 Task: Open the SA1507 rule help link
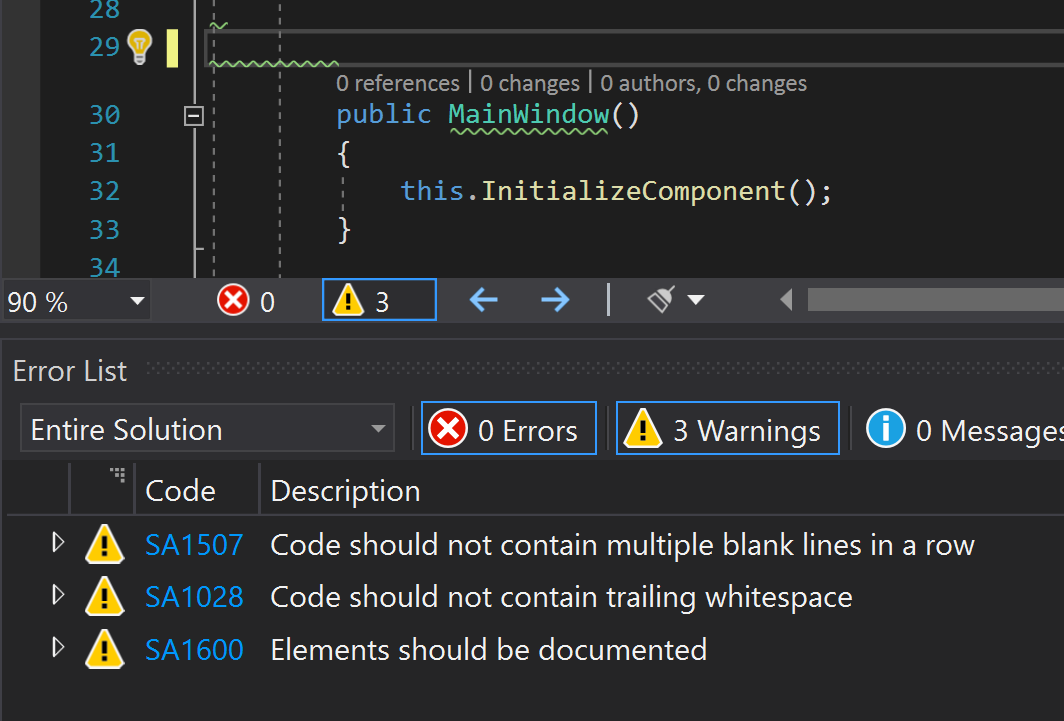(194, 545)
